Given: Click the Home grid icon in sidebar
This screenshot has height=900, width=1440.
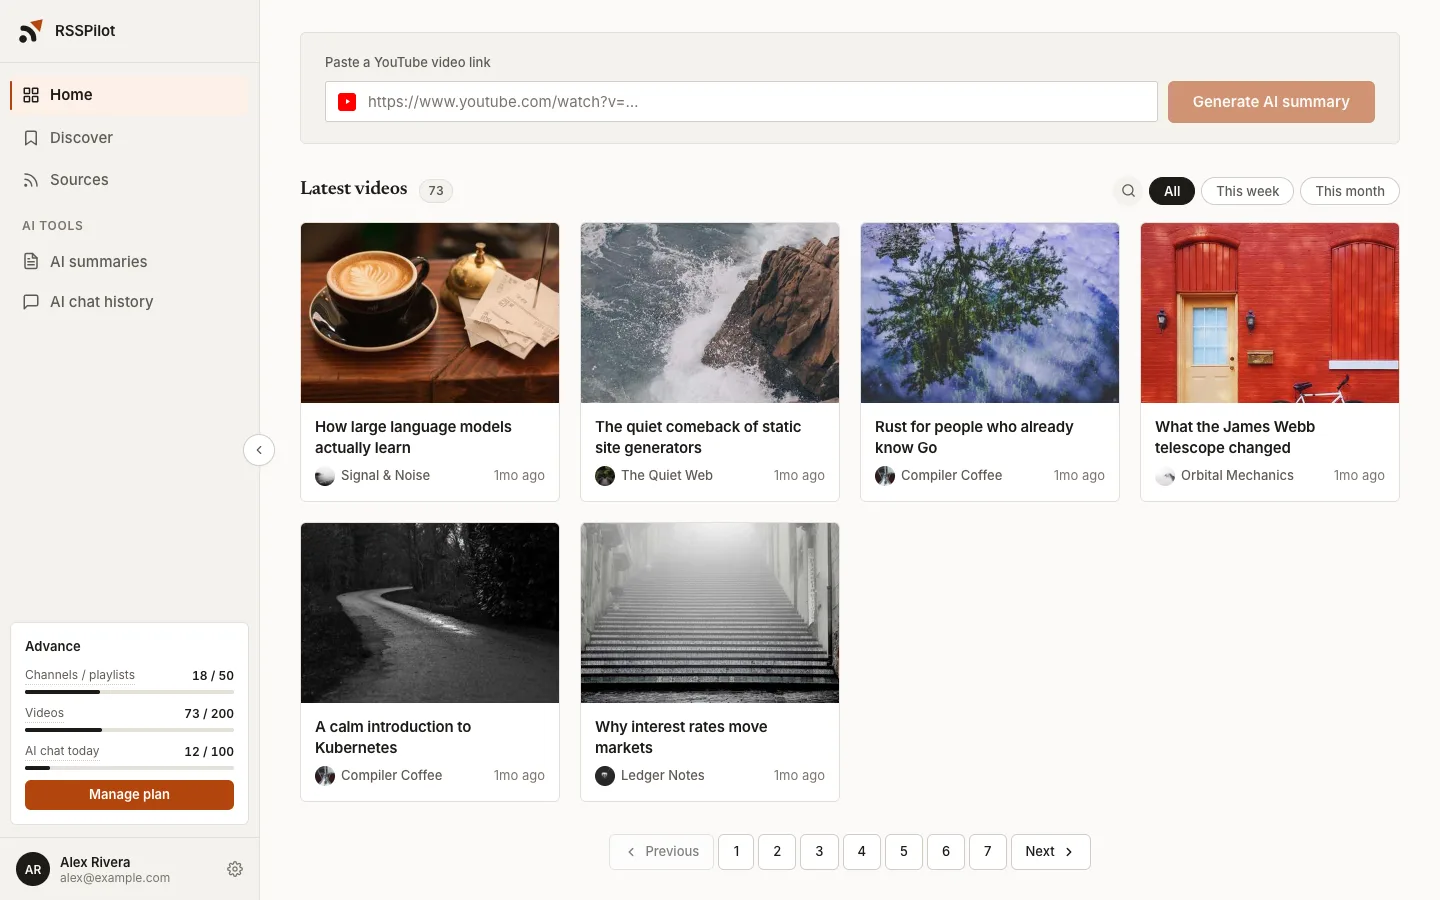Looking at the screenshot, I should (31, 95).
